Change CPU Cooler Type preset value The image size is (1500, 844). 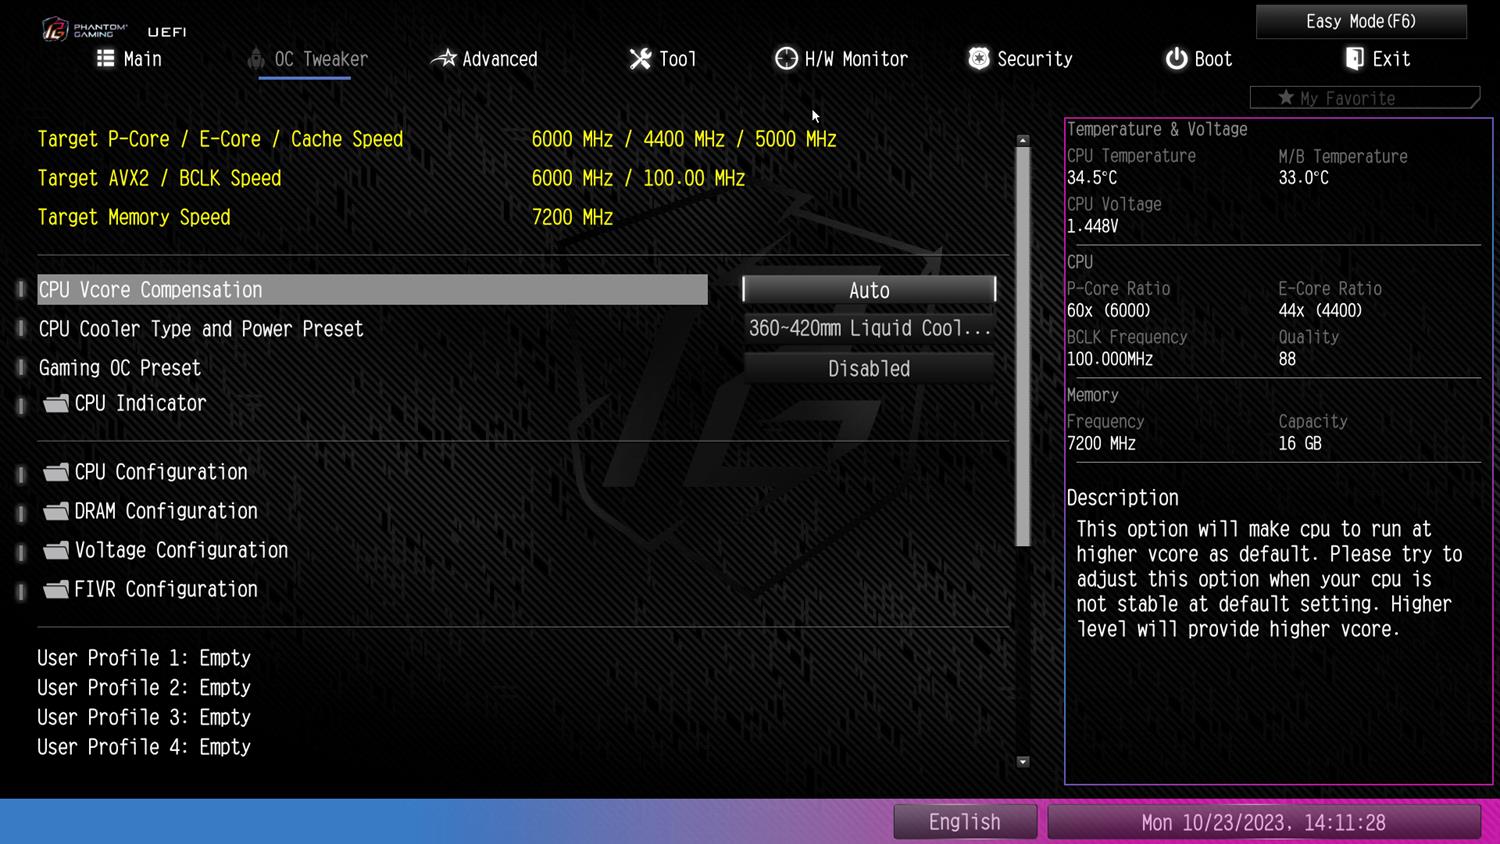(x=868, y=329)
